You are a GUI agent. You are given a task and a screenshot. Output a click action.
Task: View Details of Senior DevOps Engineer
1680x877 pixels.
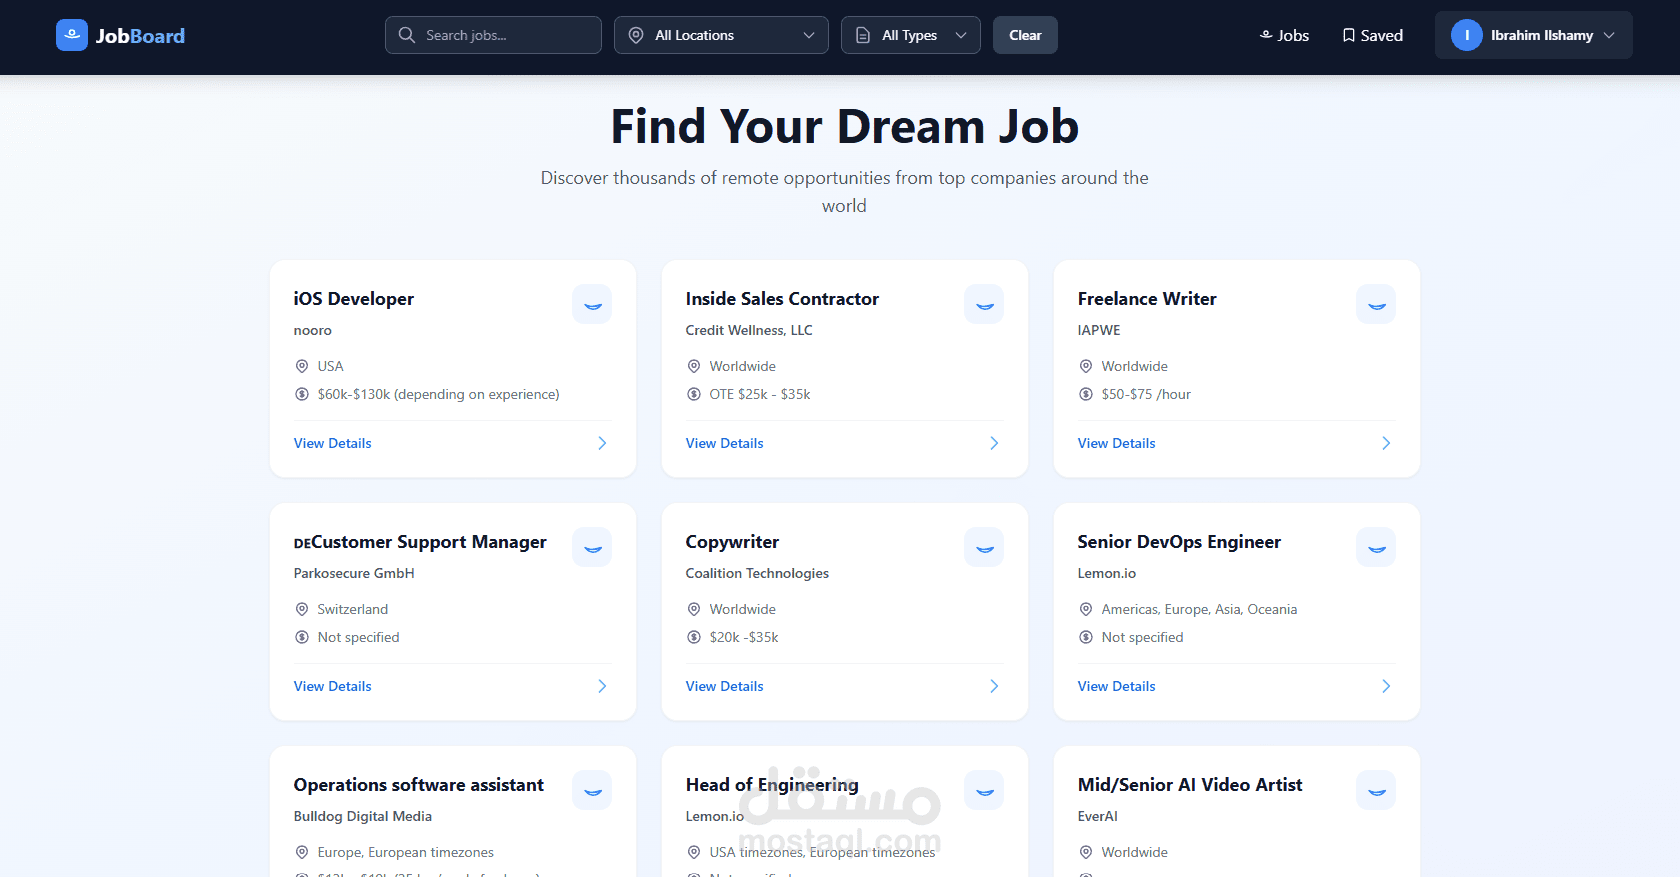click(1116, 686)
